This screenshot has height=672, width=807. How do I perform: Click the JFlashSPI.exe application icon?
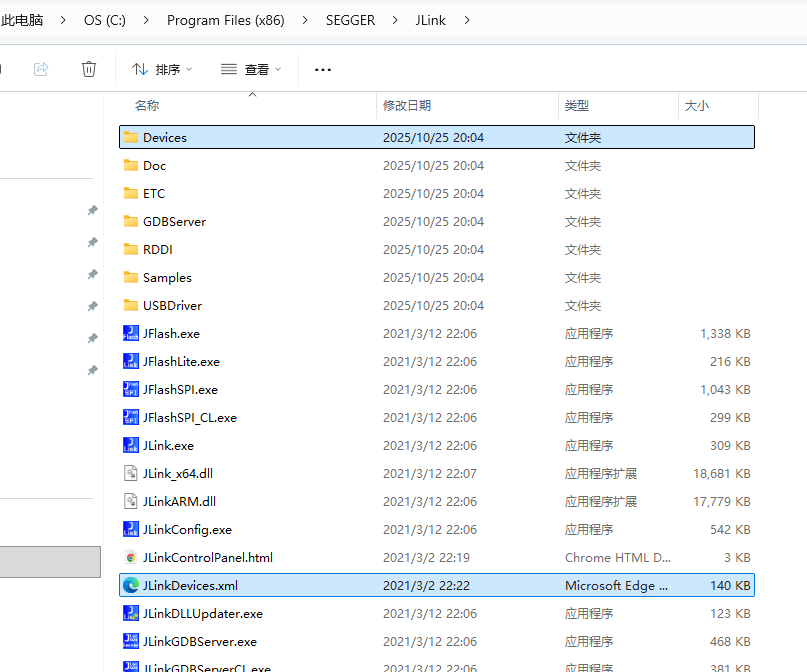[131, 389]
